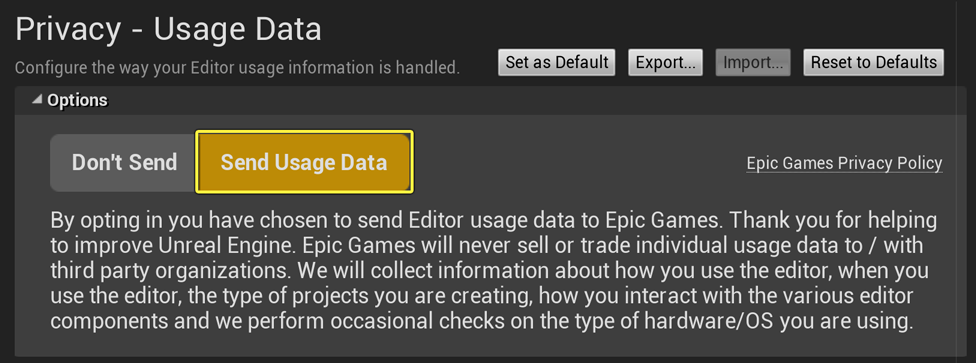Click the opt-in description paragraph

point(494,271)
